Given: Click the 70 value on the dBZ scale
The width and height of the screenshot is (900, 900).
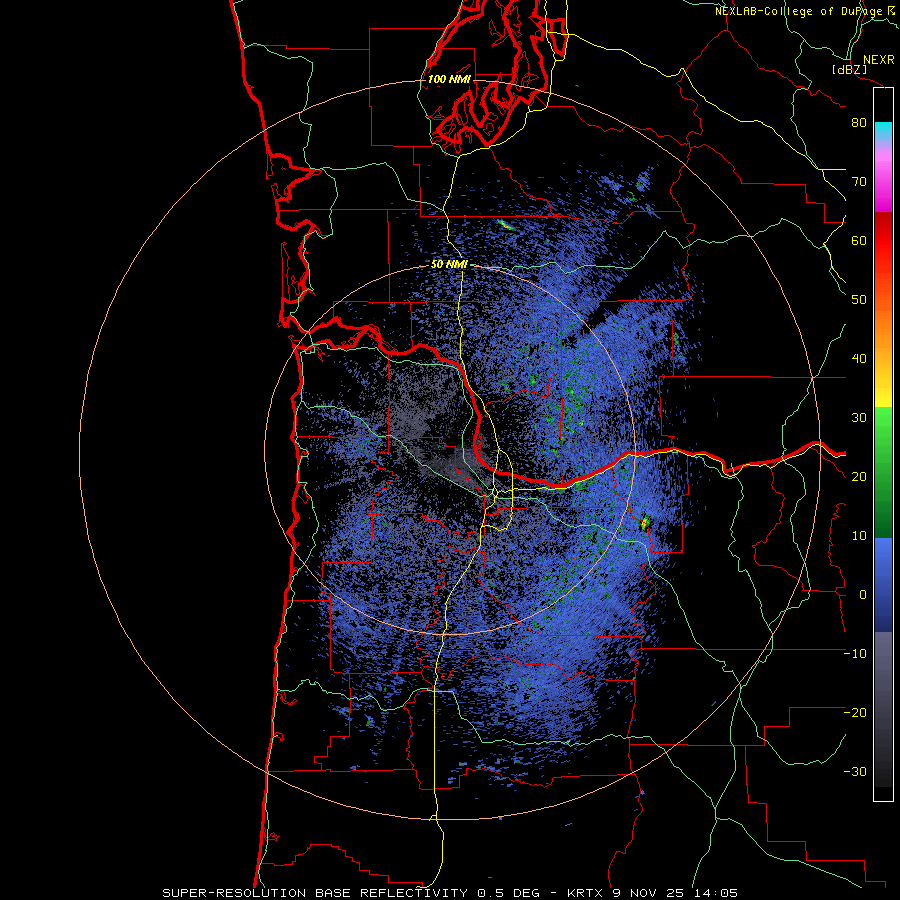Looking at the screenshot, I should [859, 182].
